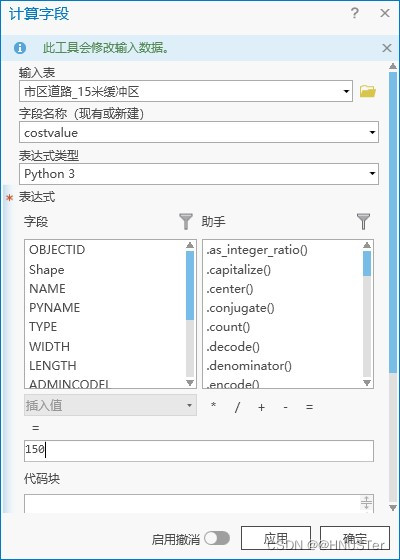This screenshot has width=400, height=560.
Task: Insert the multiply operator
Action: tap(214, 406)
